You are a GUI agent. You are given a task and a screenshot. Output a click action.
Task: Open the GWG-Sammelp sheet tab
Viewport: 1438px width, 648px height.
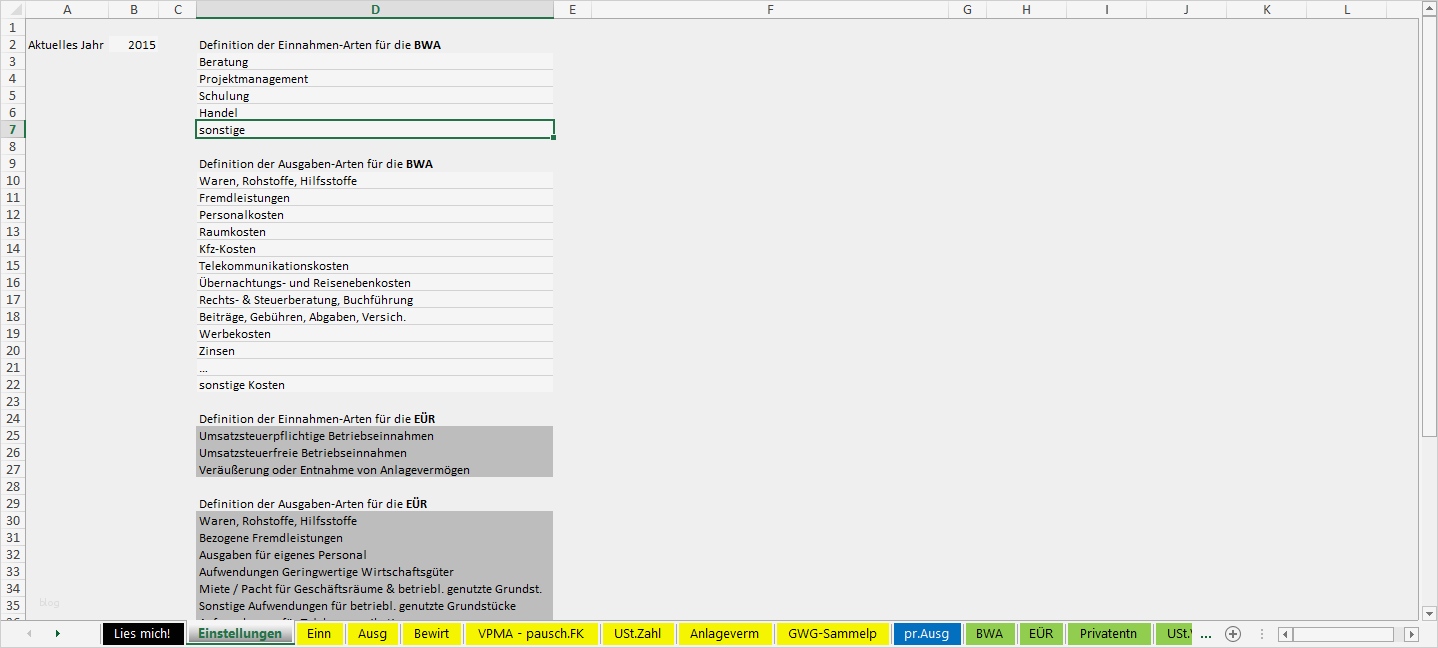pos(832,634)
